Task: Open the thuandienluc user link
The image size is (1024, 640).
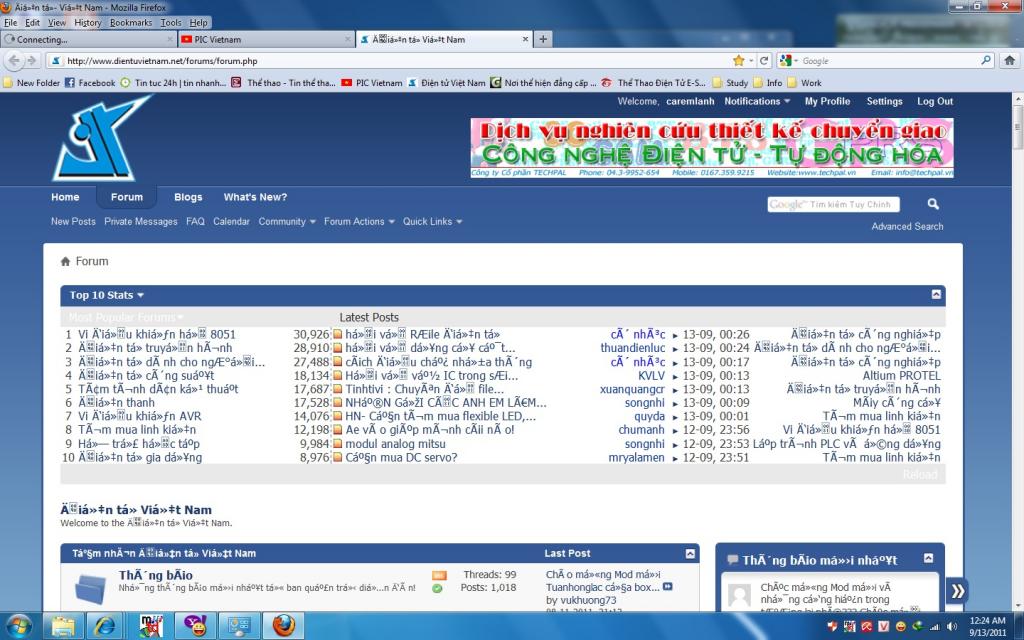Action: (x=633, y=348)
